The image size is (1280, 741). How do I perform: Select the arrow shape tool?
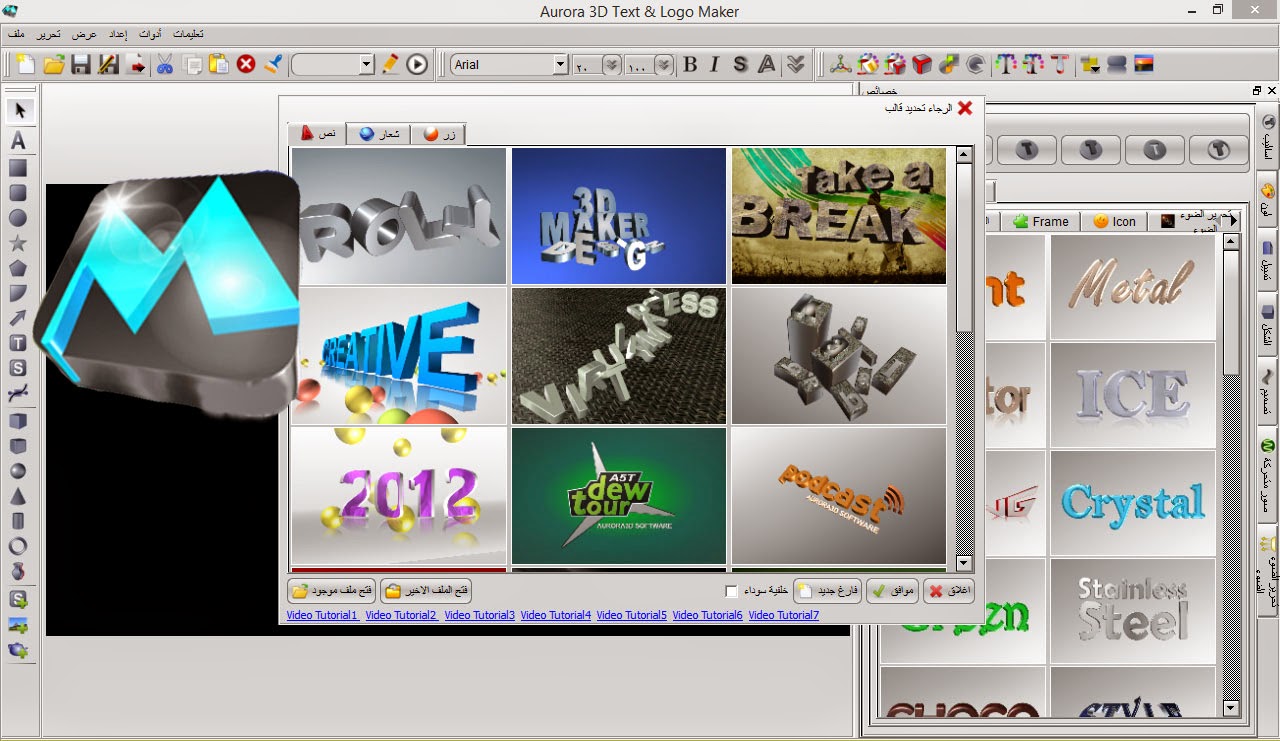coord(18,318)
